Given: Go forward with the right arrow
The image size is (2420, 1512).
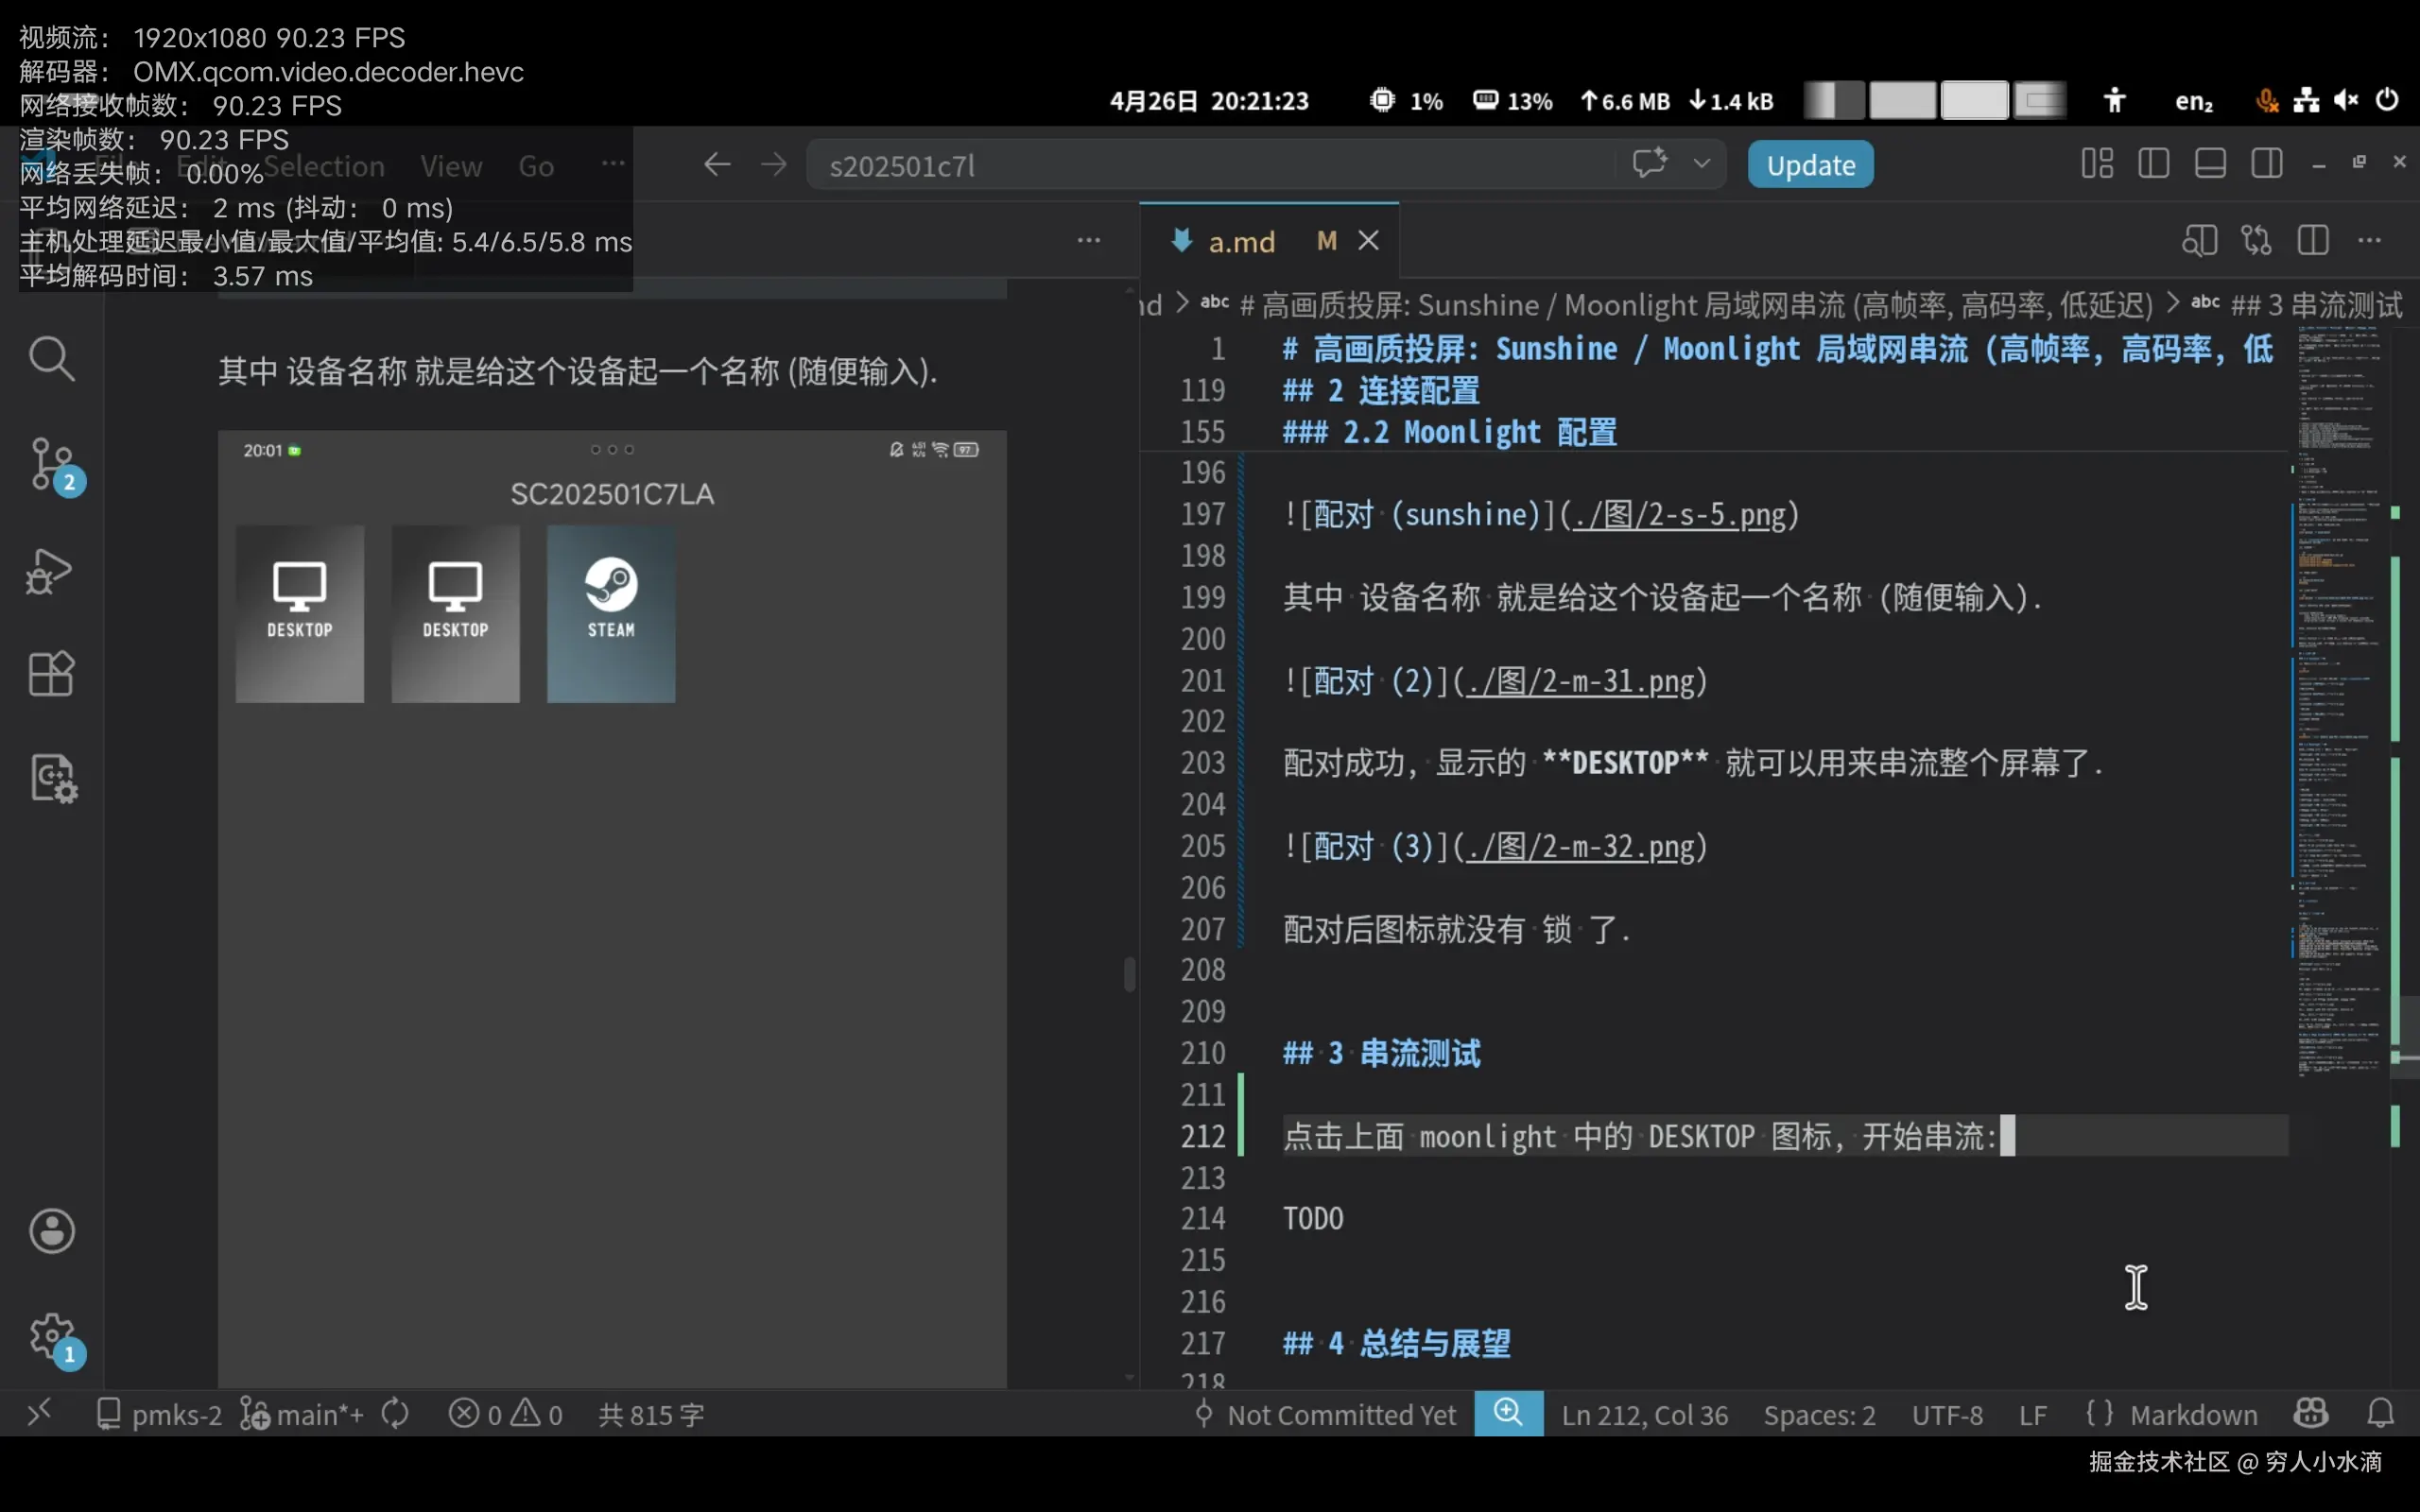Looking at the screenshot, I should pos(774,165).
